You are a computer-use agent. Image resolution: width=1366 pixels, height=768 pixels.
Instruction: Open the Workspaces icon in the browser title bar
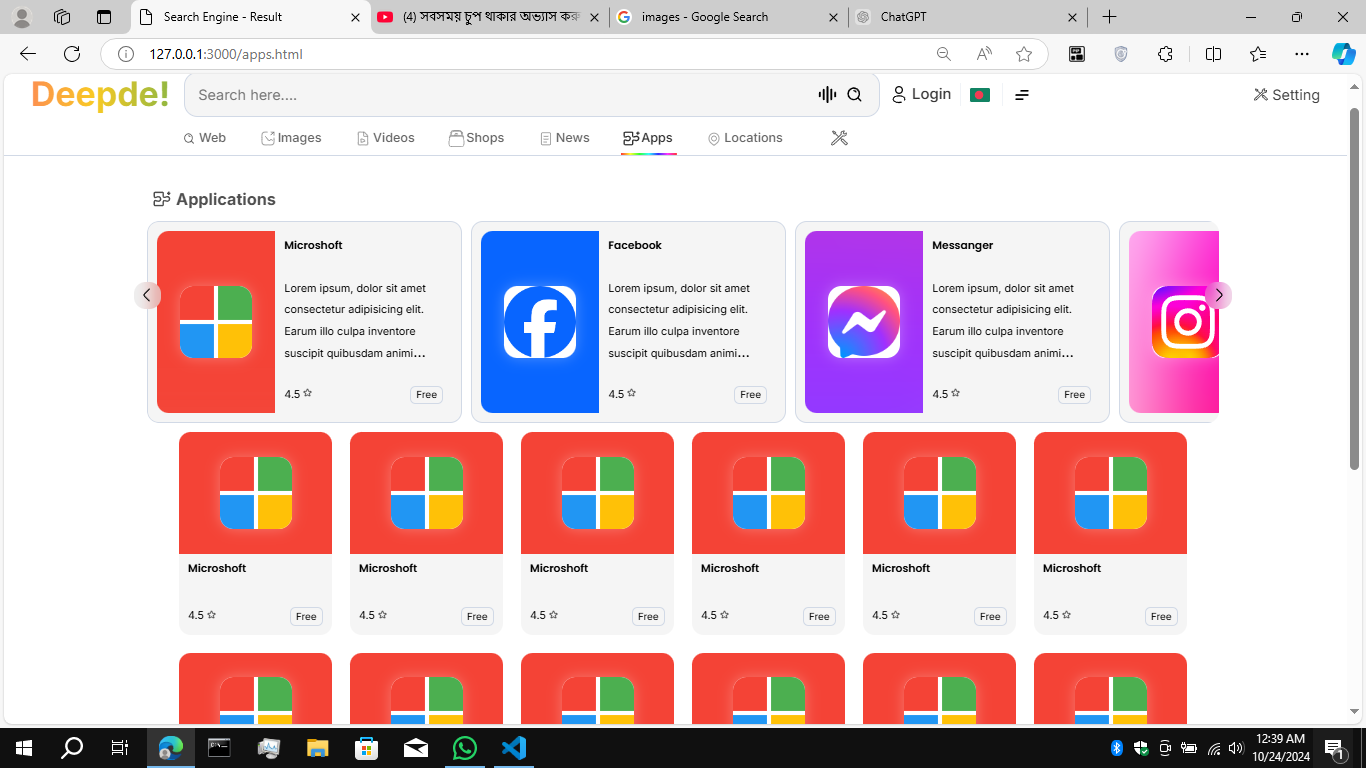coord(62,17)
